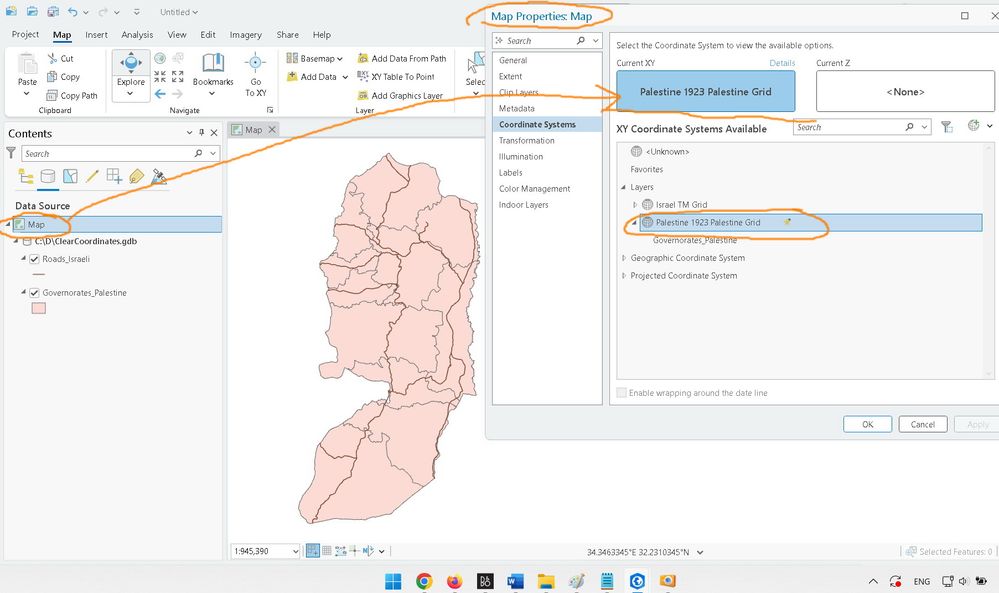Click the filter funnel in Contents pane

(11, 153)
